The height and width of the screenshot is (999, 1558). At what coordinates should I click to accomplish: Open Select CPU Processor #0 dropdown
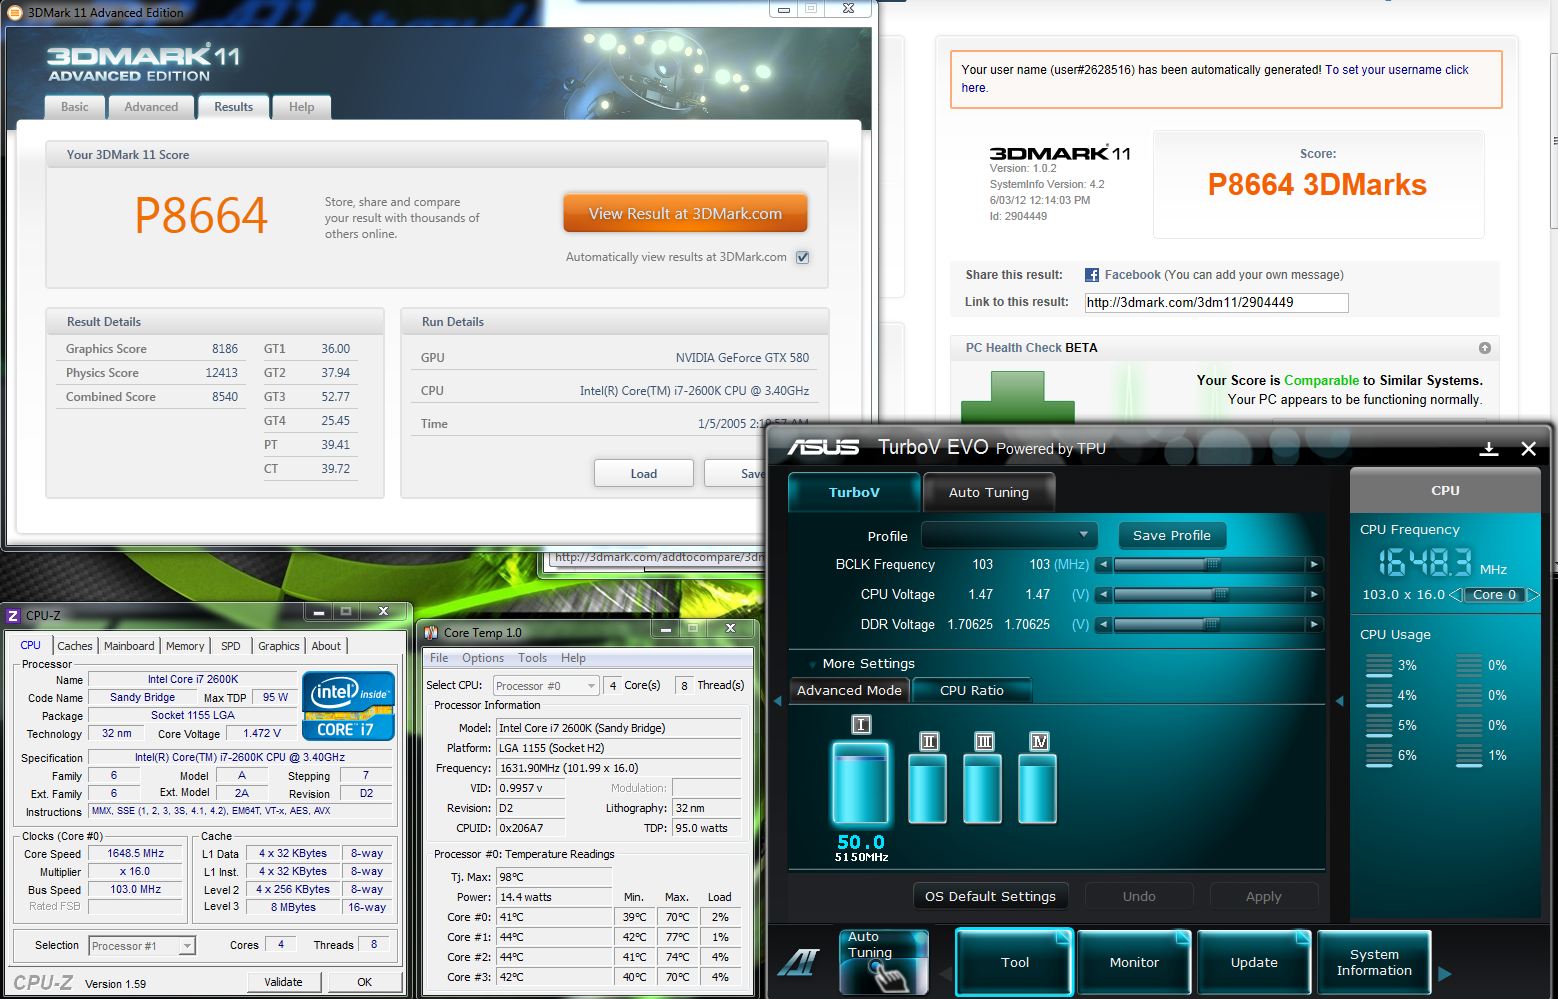[x=546, y=686]
